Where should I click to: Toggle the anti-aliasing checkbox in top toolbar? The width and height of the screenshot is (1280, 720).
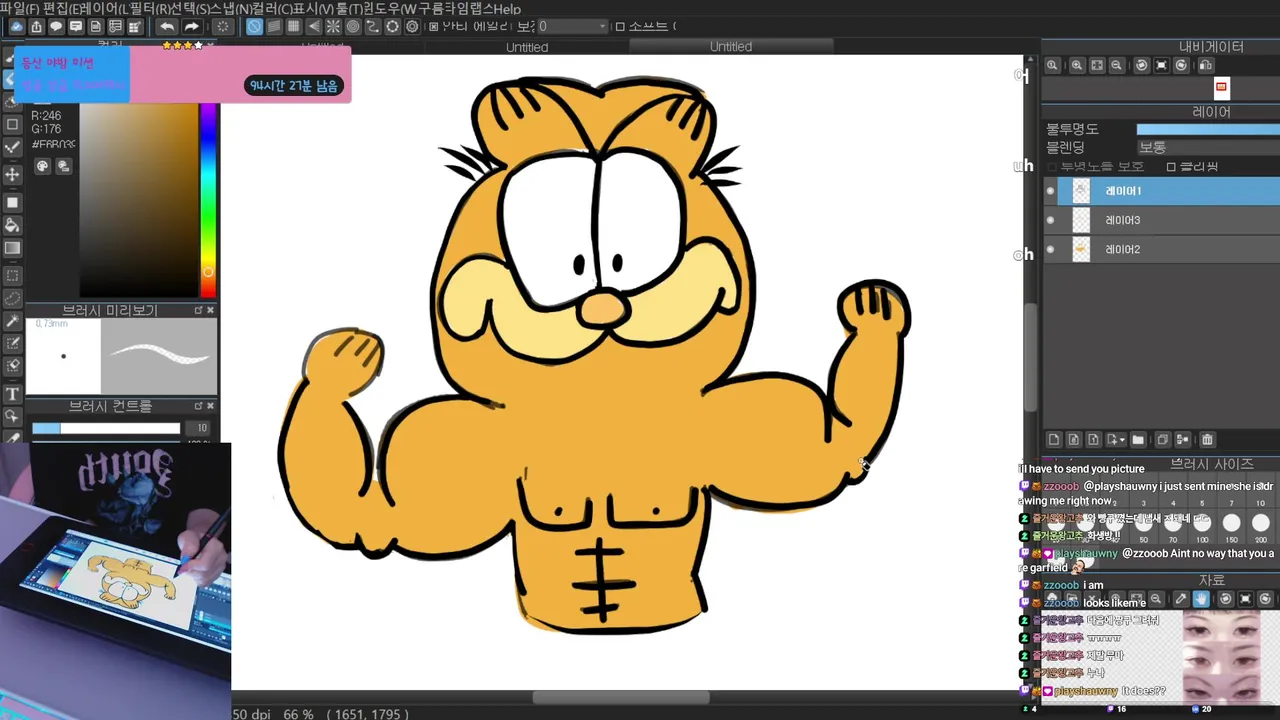[433, 27]
